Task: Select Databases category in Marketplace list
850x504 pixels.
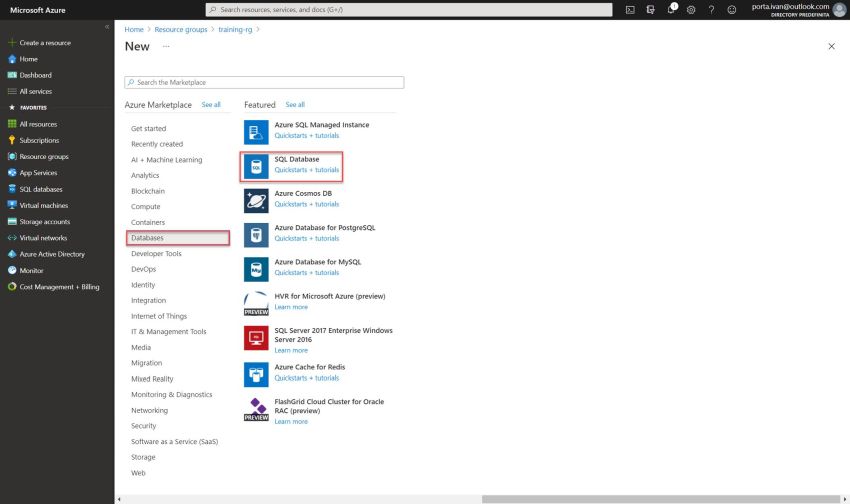Action: pos(178,238)
